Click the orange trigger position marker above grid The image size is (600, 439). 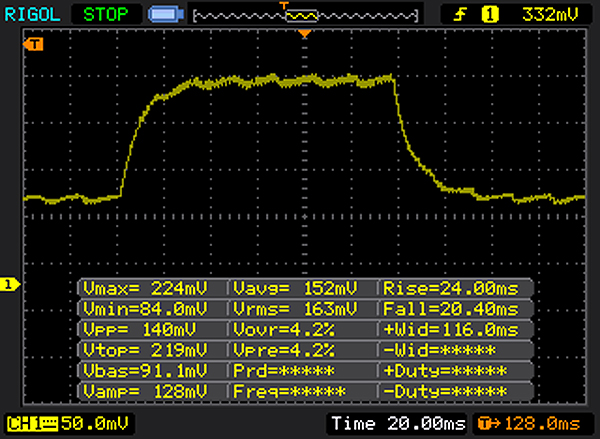click(x=305, y=34)
